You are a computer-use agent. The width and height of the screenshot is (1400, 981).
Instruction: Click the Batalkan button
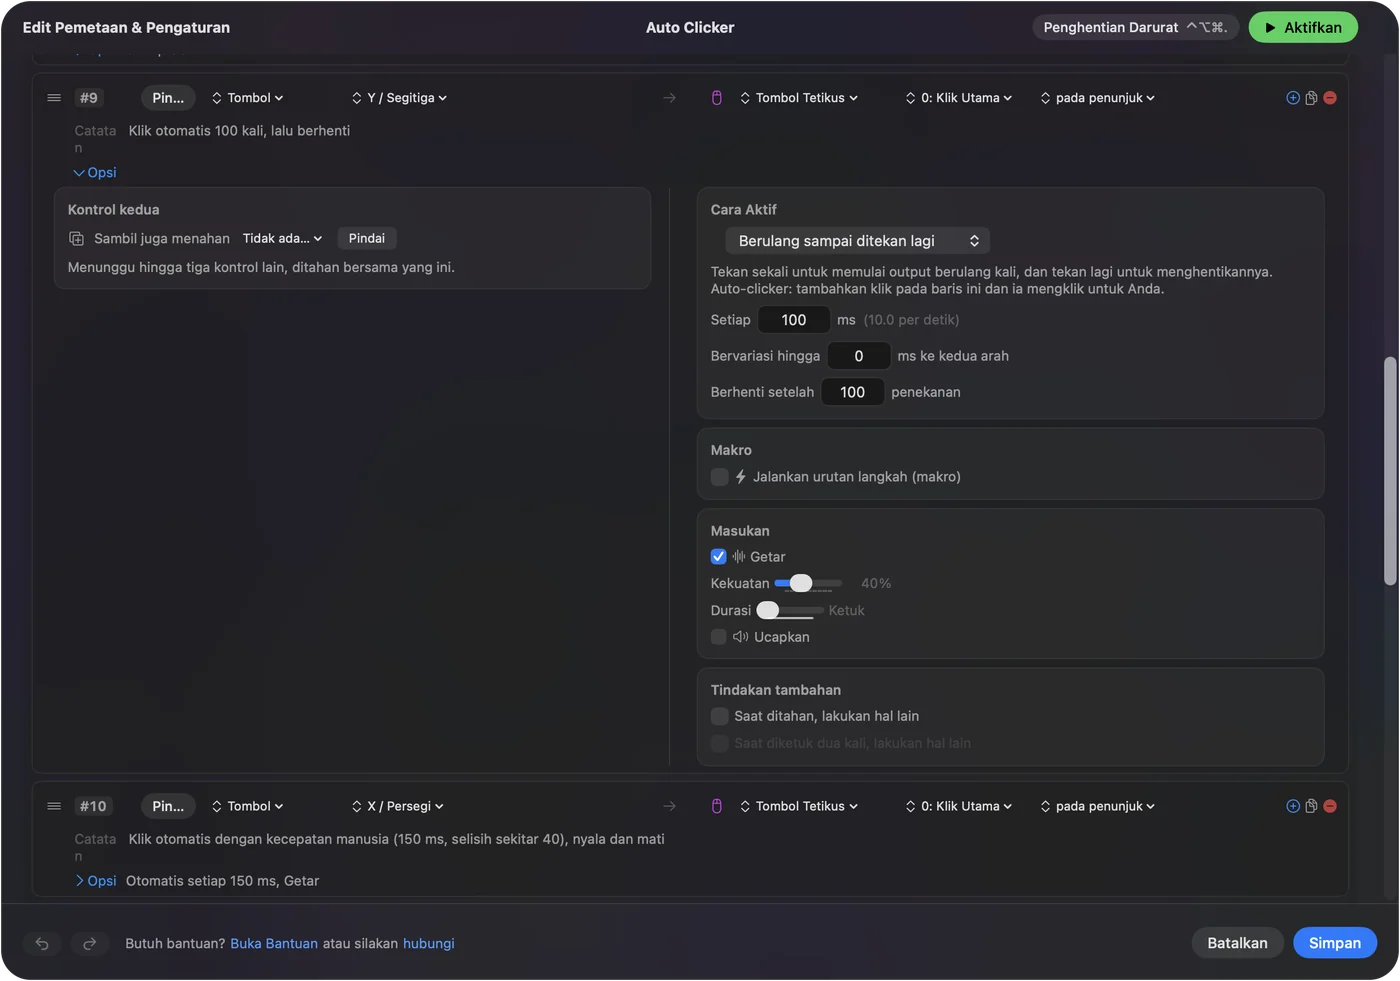pyautogui.click(x=1237, y=943)
